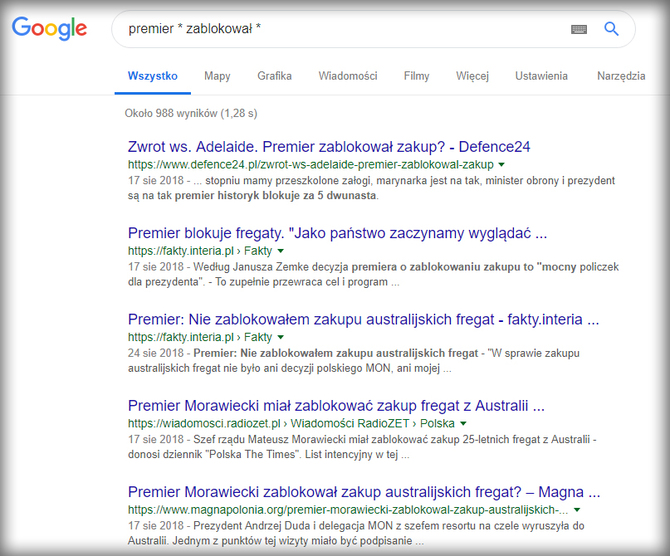Screen dimensions: 670x556
Task: Open the on-screen keyboard icon
Action: point(579,29)
